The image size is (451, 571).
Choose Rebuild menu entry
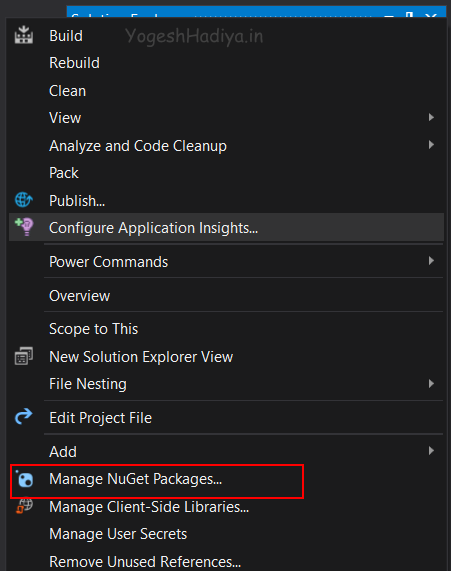tap(226, 63)
